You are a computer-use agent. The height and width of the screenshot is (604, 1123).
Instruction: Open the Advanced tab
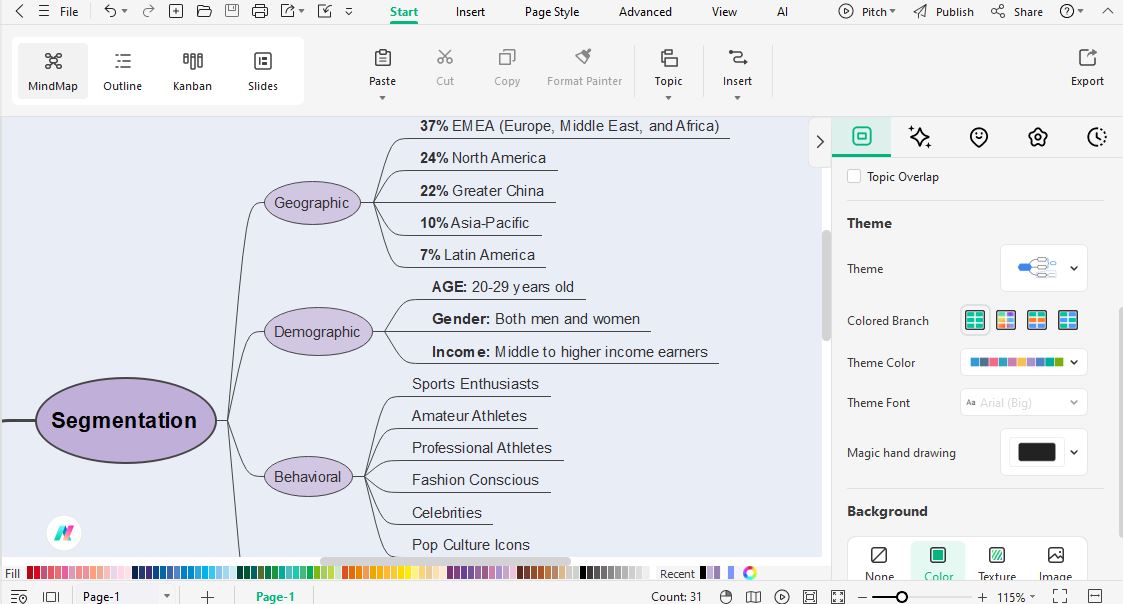645,12
